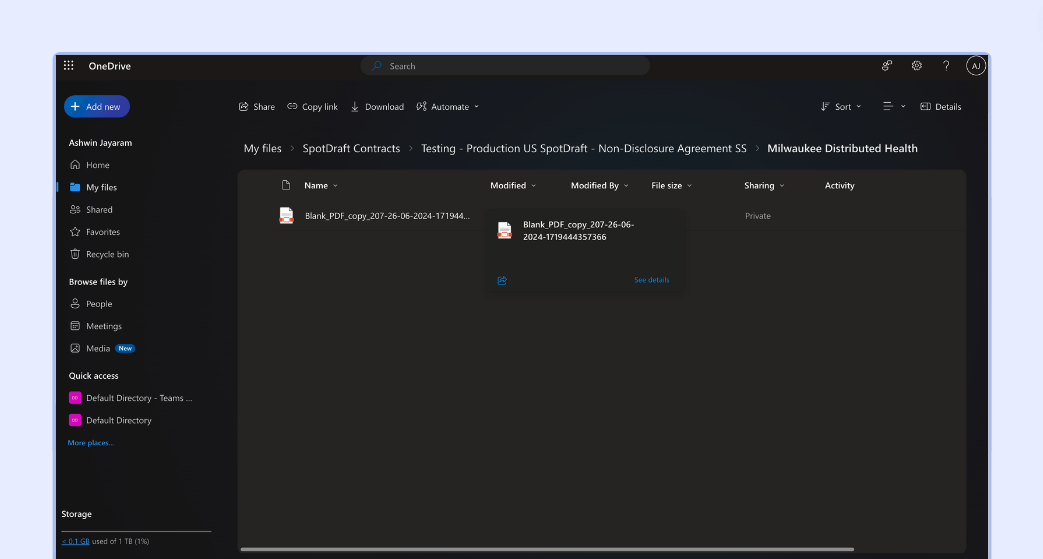Open Recycle bin in sidebar

(x=107, y=254)
